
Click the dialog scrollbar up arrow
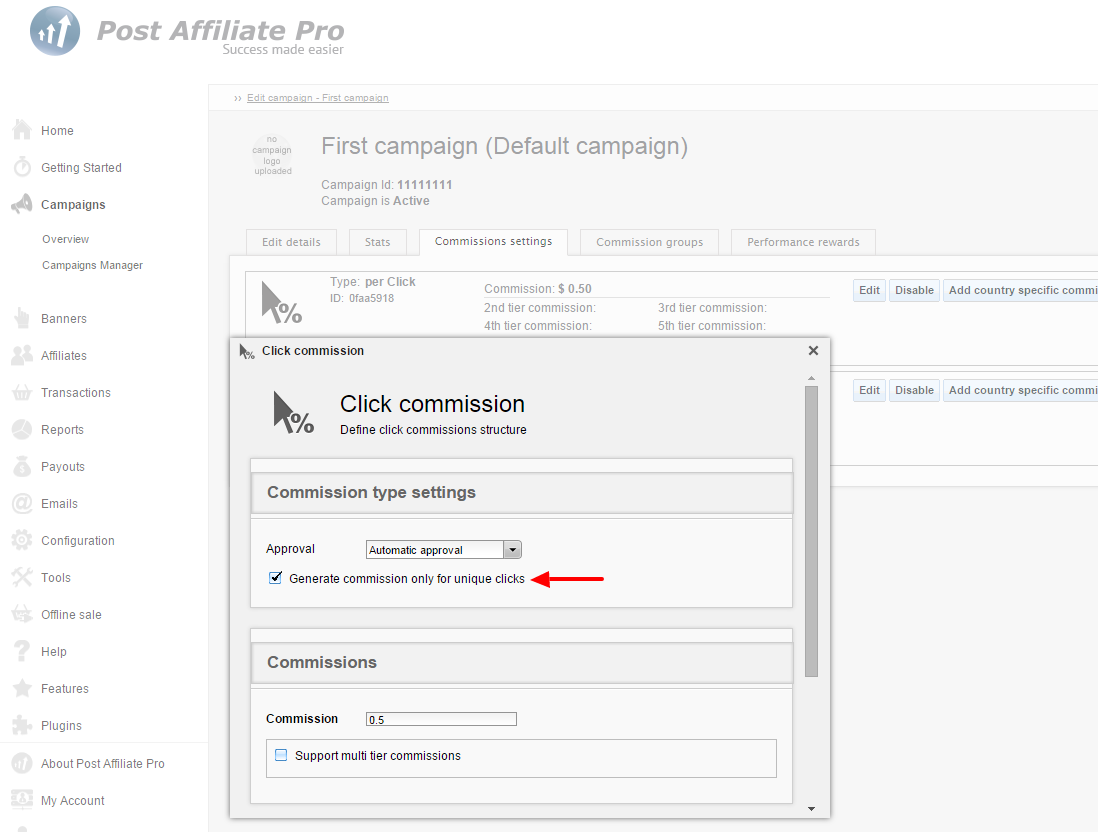(x=812, y=378)
